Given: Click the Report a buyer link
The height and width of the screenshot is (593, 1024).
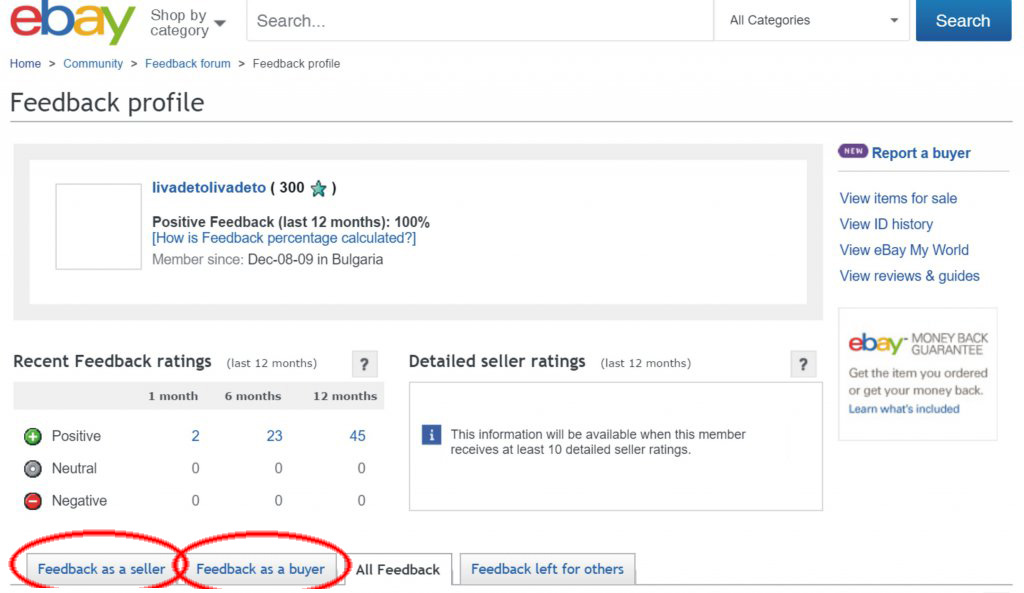Looking at the screenshot, I should click(x=920, y=153).
